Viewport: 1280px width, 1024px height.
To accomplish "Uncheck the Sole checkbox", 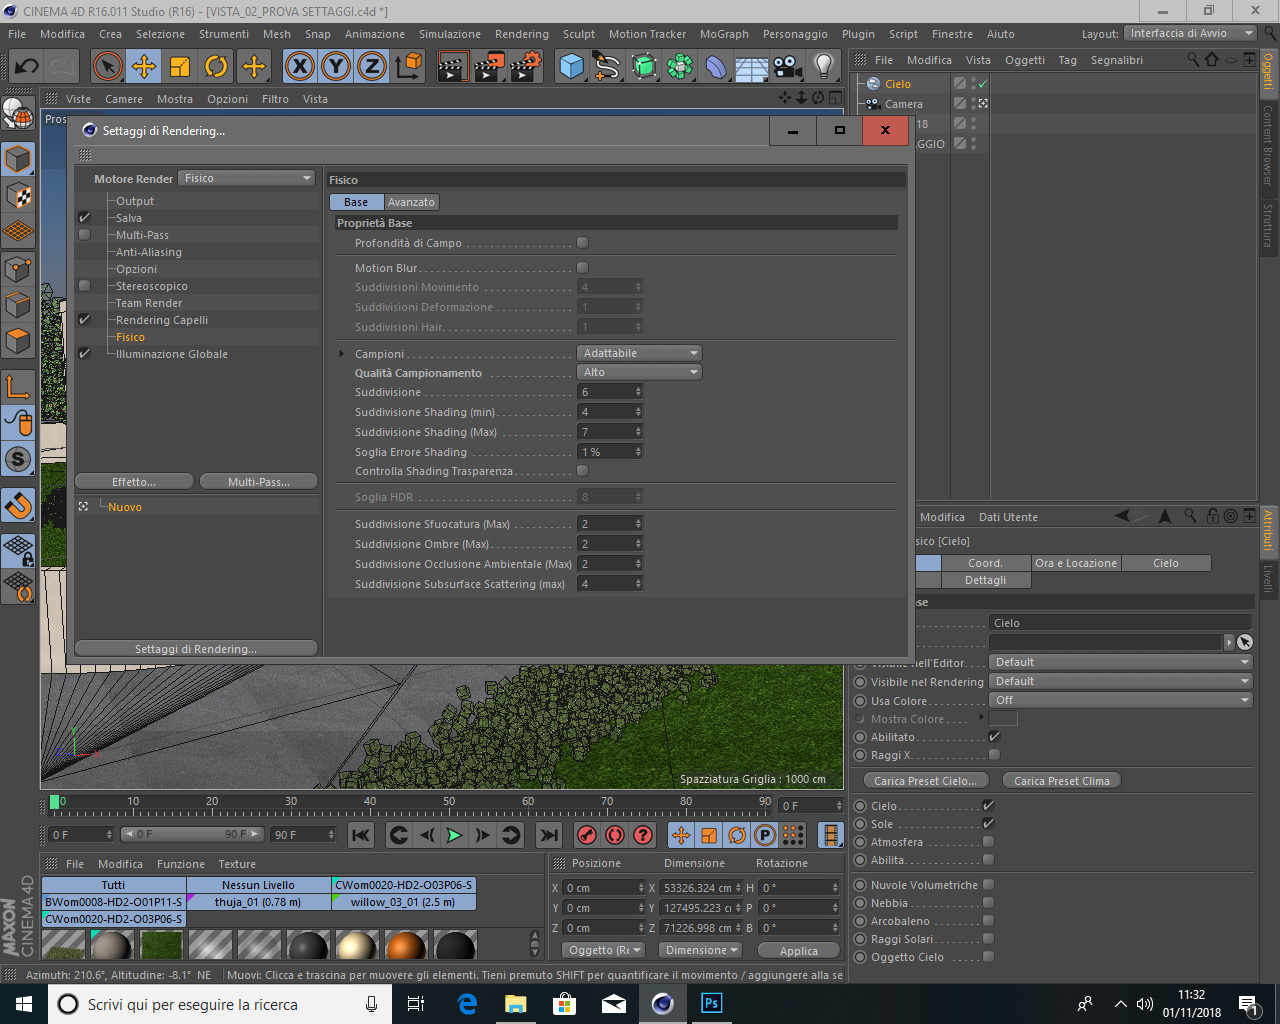I will point(988,824).
